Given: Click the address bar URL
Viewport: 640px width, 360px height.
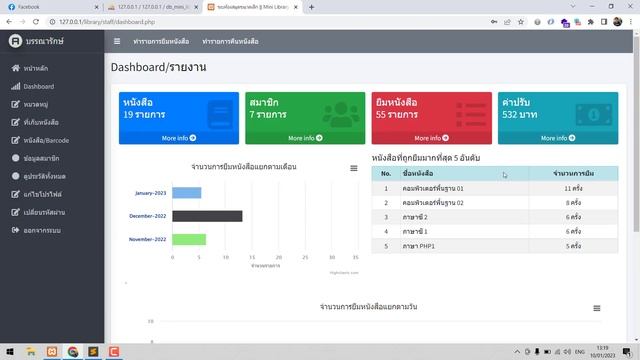Looking at the screenshot, I should click(107, 22).
